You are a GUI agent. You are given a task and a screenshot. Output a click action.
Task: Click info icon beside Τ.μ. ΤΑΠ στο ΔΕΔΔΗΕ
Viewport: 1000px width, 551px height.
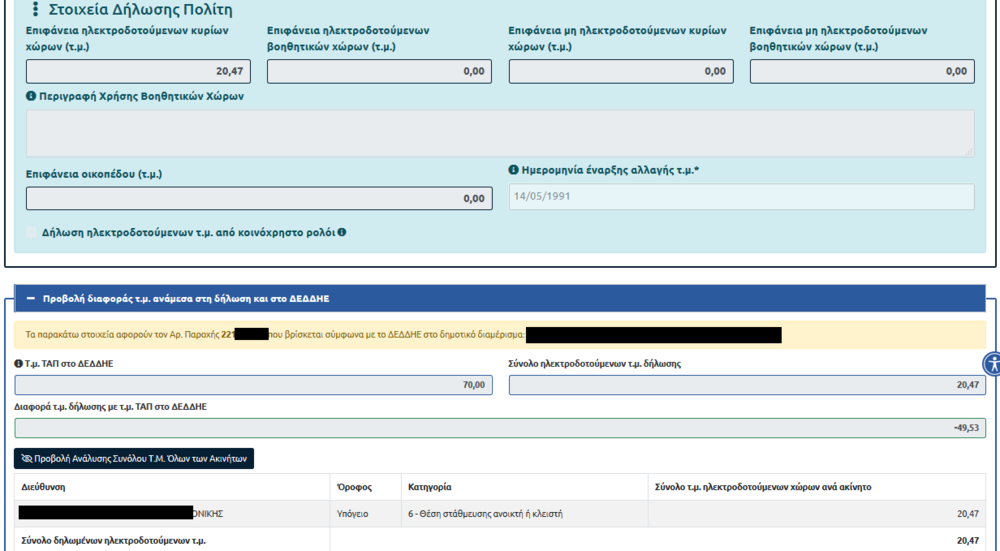tap(19, 363)
